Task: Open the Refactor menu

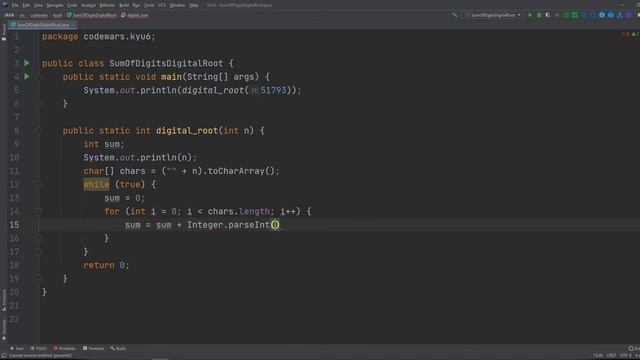Action: coord(107,5)
